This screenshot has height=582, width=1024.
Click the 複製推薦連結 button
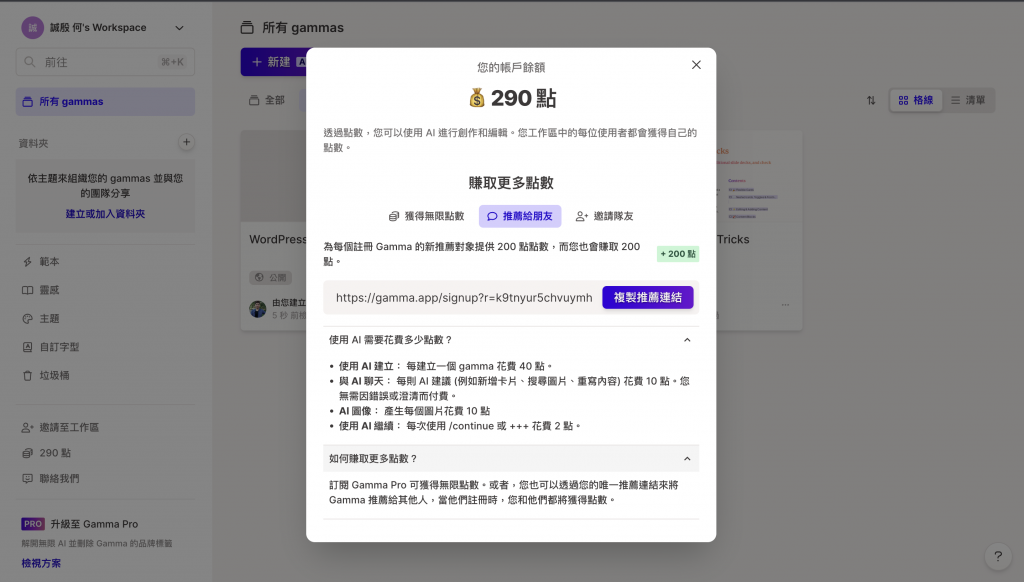(x=647, y=297)
